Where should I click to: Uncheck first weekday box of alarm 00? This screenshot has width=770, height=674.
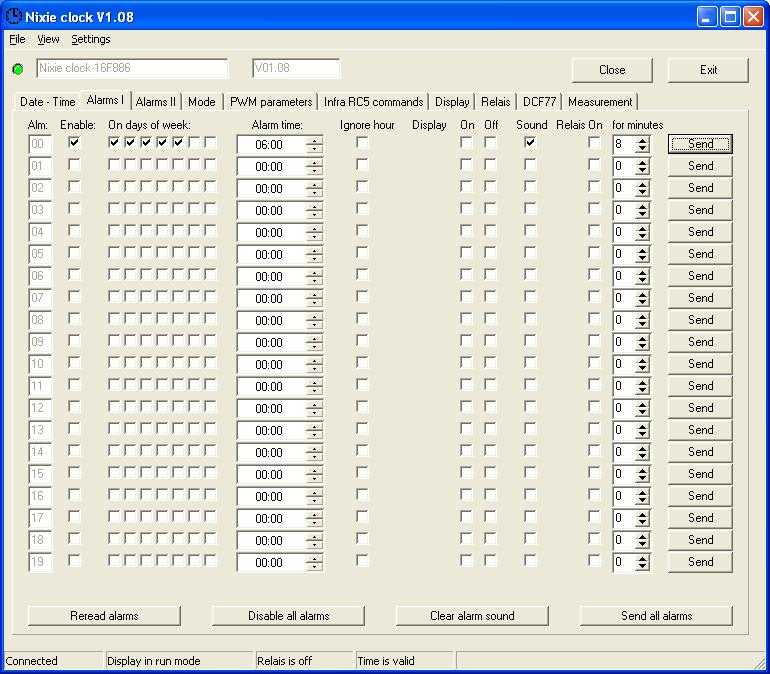(114, 142)
